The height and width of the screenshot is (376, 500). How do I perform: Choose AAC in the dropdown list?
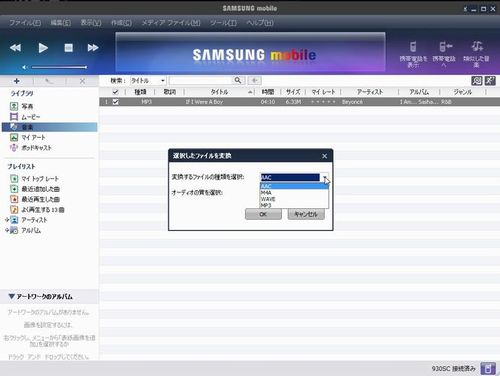coord(294,186)
